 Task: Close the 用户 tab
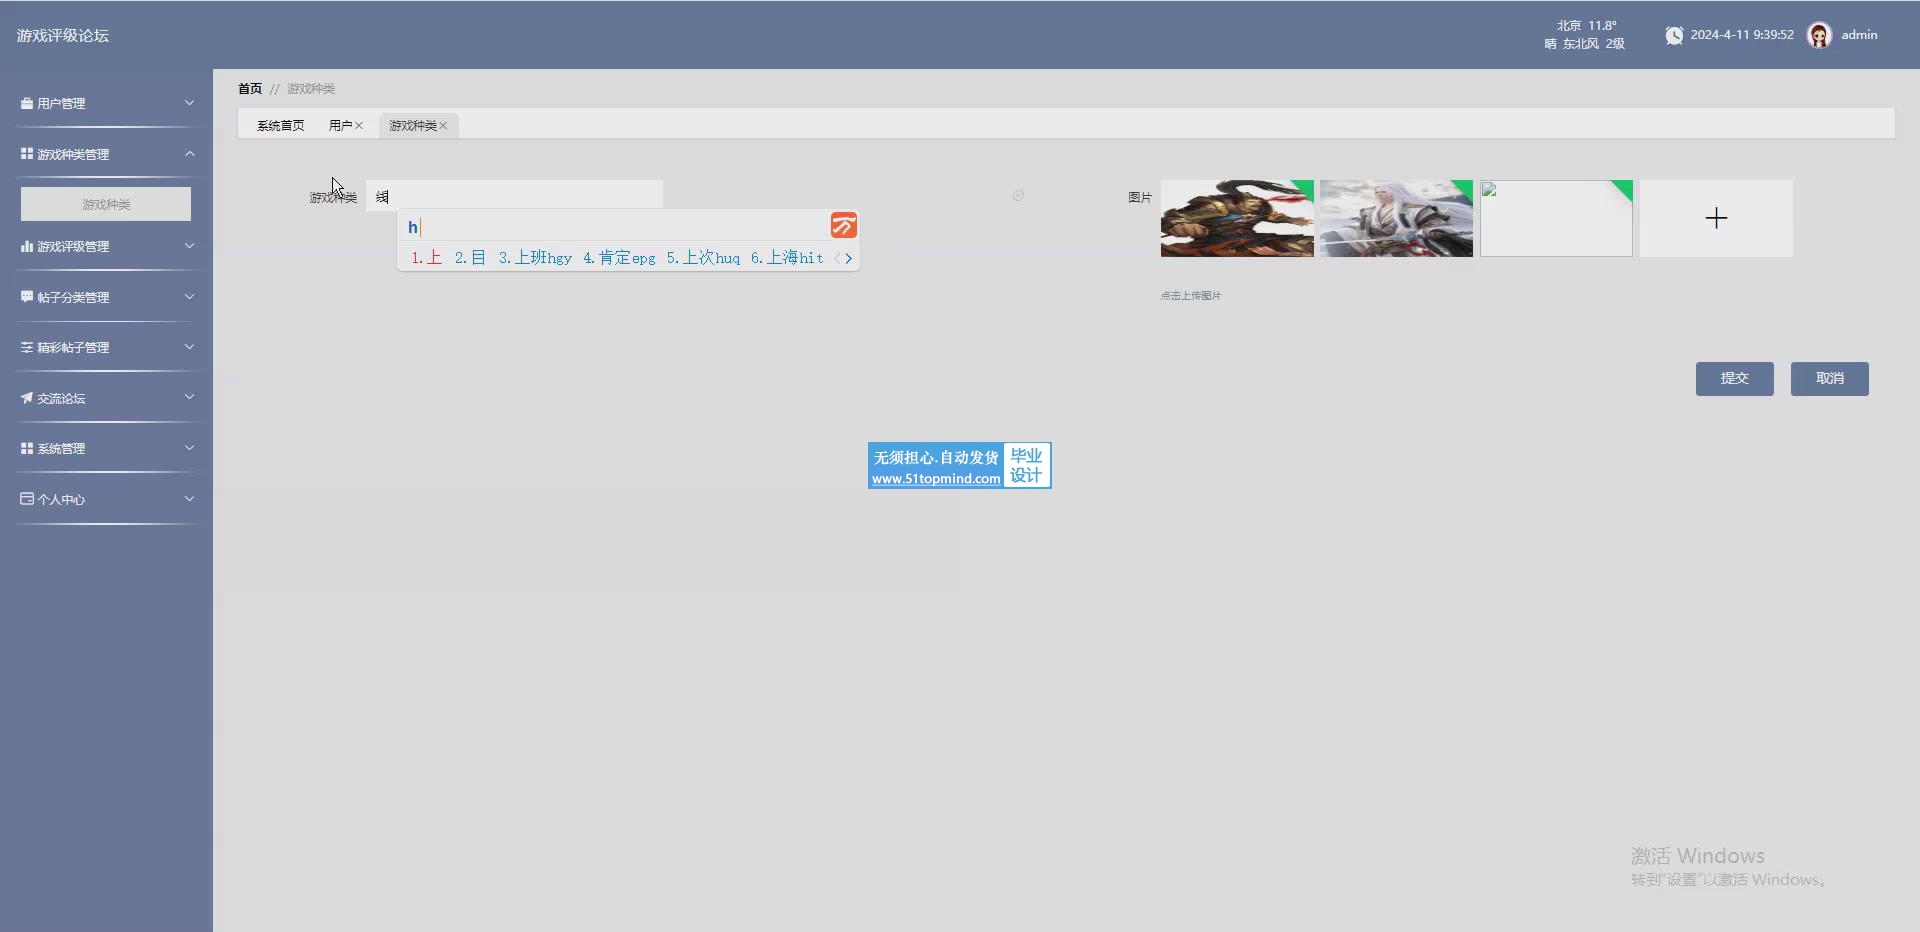point(359,125)
